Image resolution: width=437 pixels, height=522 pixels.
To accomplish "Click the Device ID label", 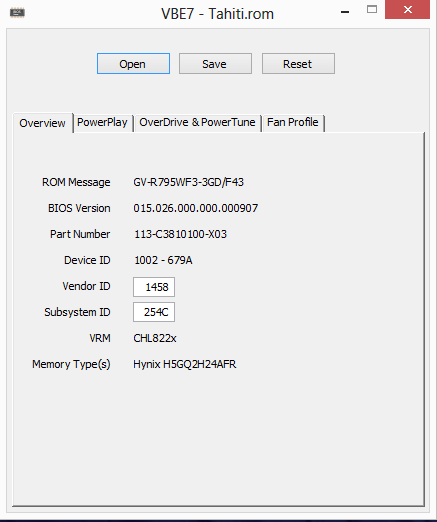I will click(x=87, y=260).
